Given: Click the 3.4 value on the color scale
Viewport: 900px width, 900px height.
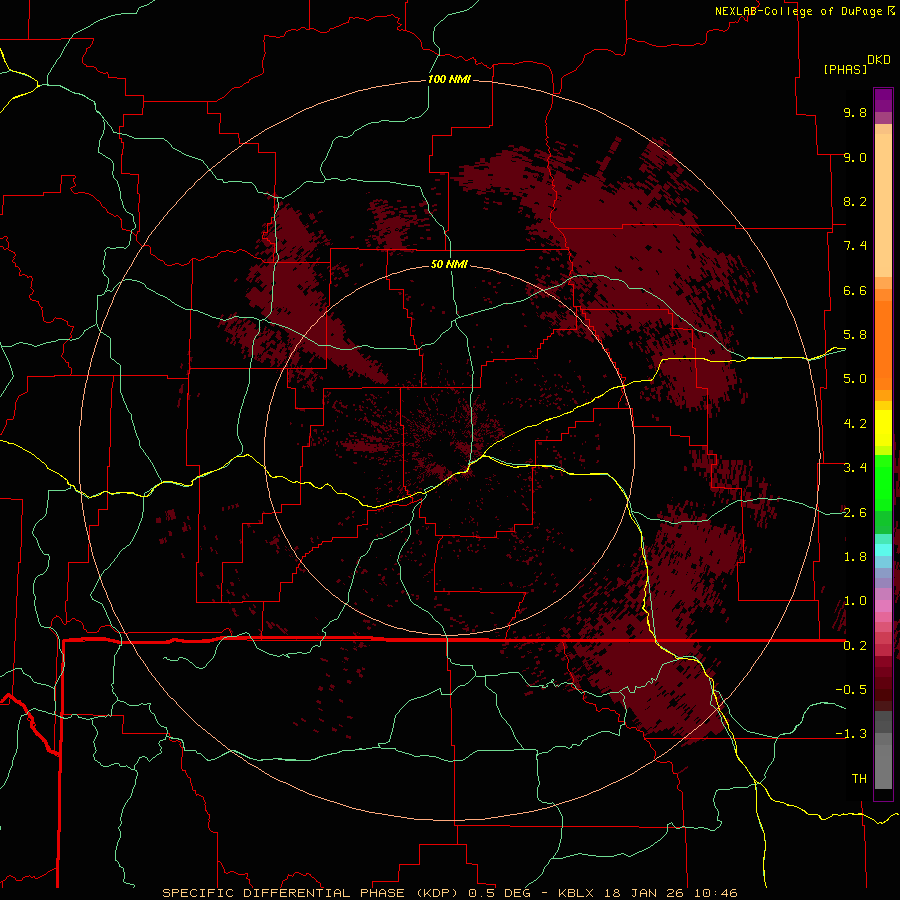Looking at the screenshot, I should 855,468.
